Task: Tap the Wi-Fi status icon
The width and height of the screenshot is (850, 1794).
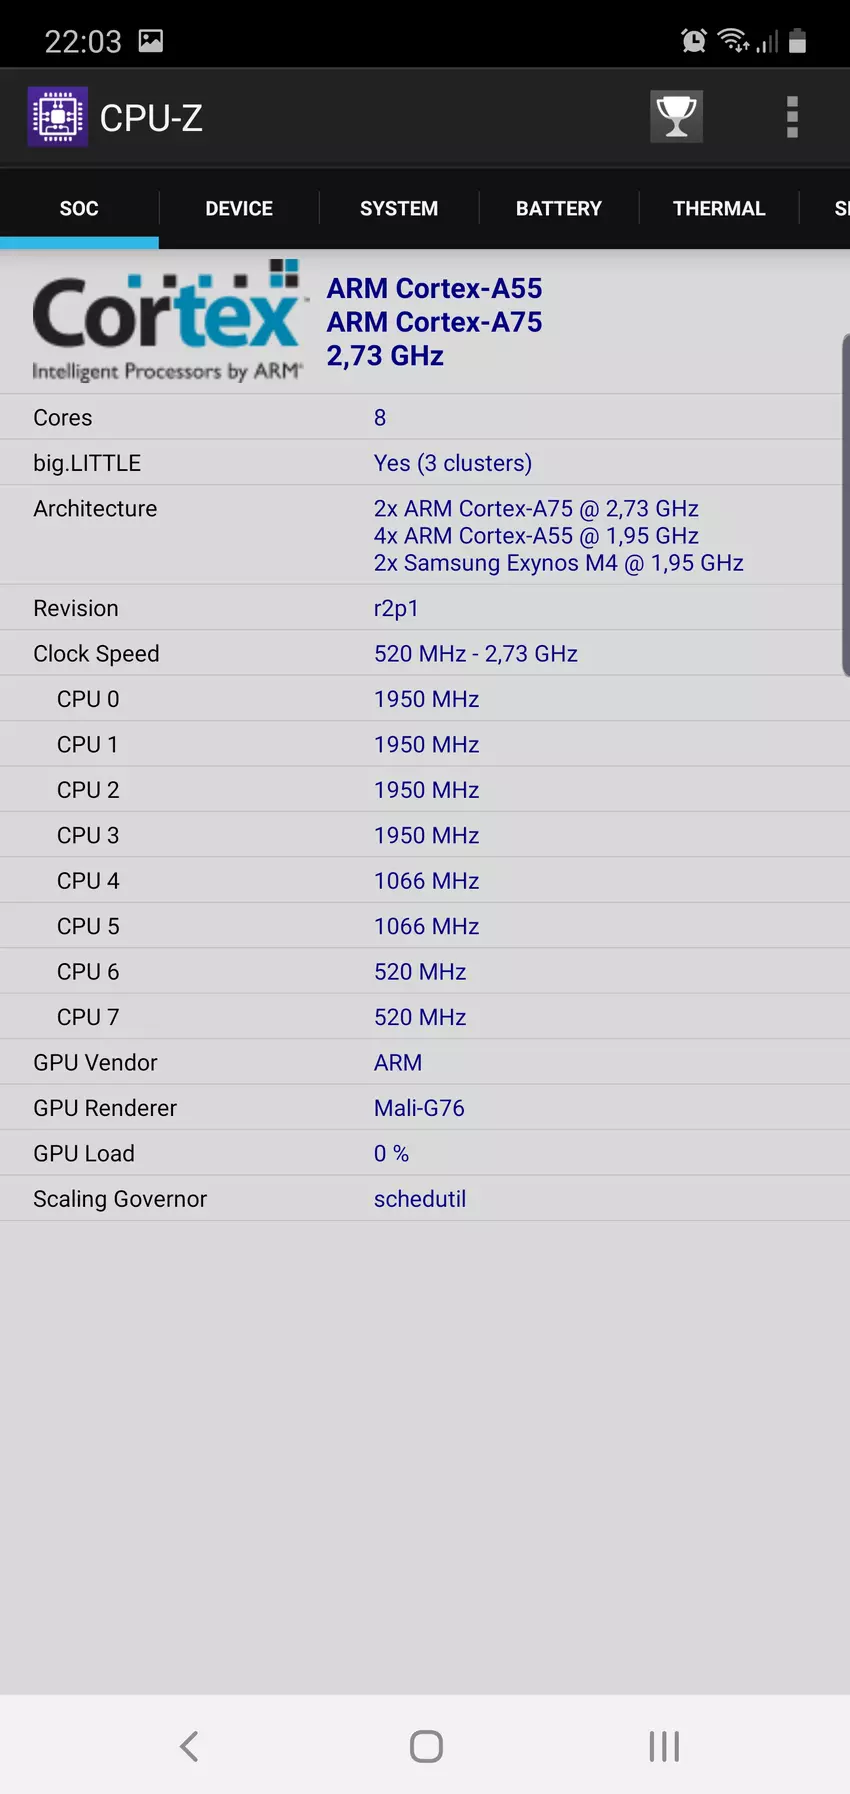Action: pyautogui.click(x=733, y=41)
